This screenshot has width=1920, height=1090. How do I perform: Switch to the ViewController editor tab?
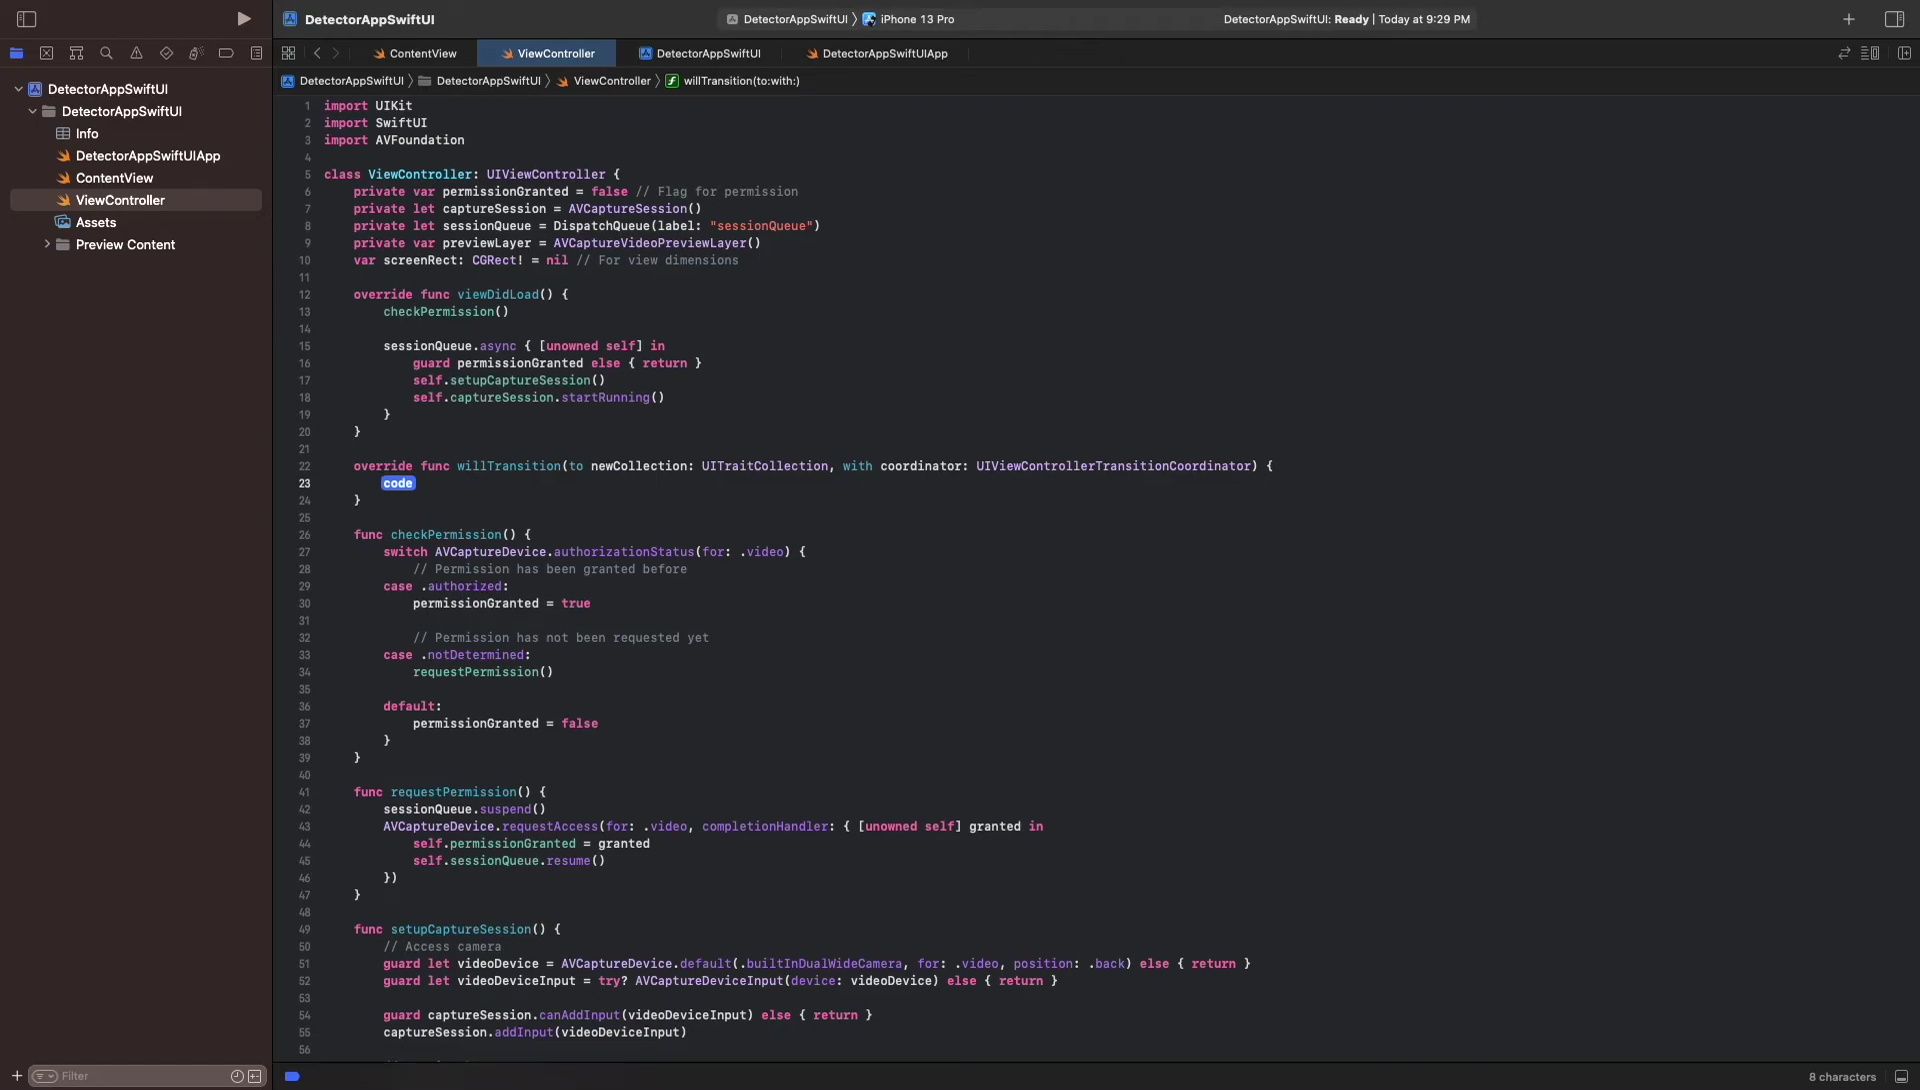coord(547,53)
